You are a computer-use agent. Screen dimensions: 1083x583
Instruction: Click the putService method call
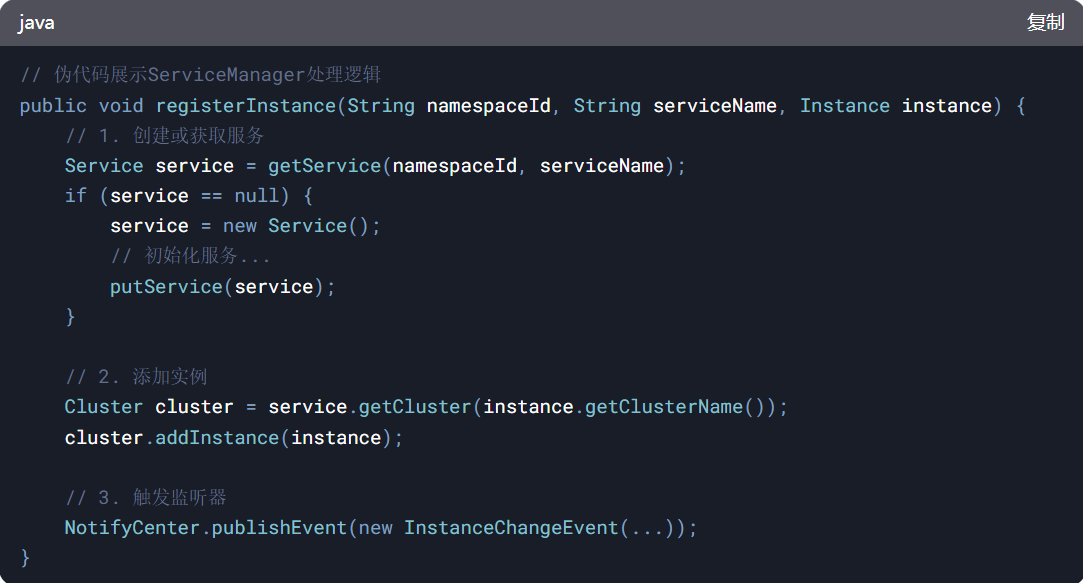166,287
